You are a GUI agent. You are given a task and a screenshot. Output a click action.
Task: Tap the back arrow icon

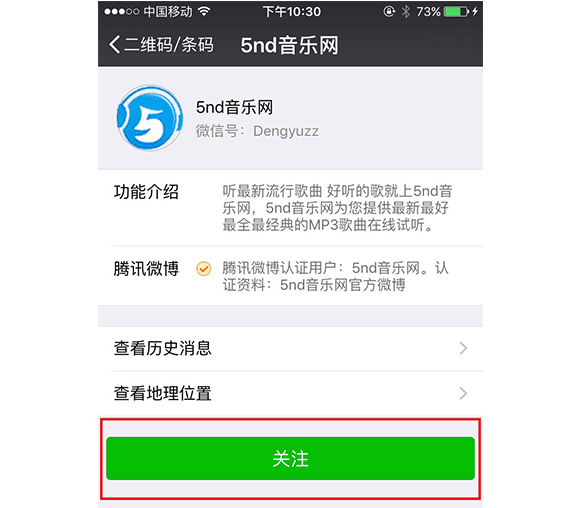point(114,45)
